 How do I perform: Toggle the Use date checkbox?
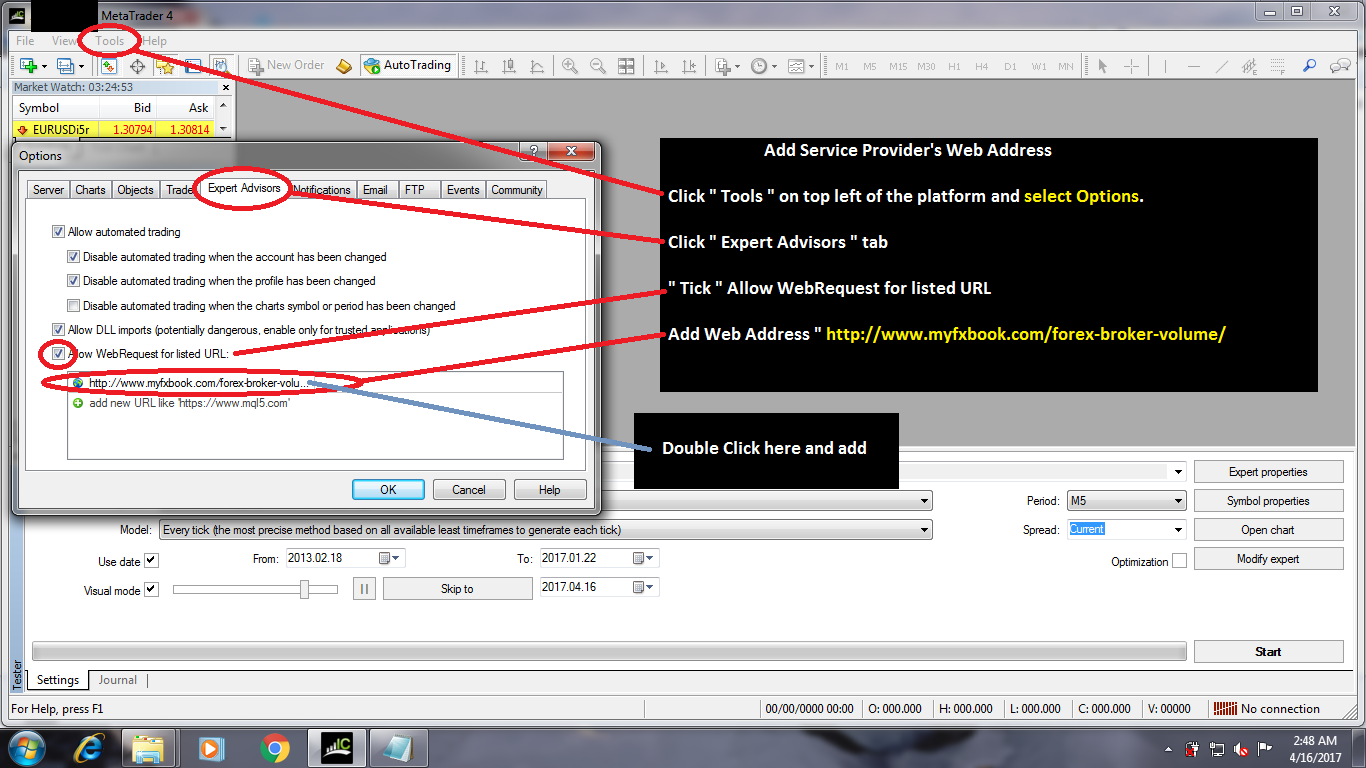(x=151, y=561)
